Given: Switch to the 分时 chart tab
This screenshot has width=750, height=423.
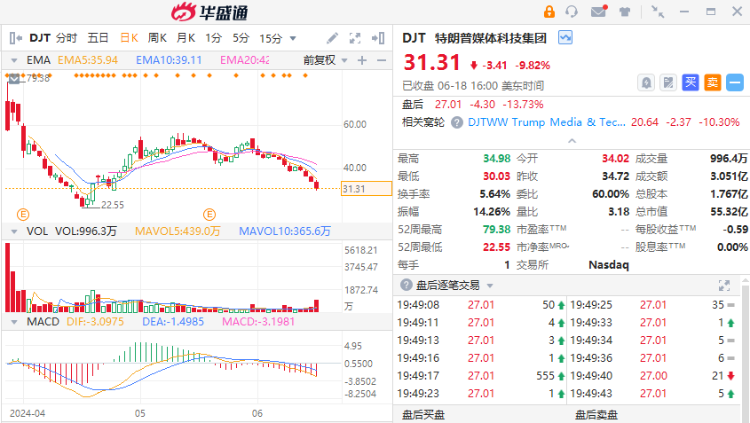Looking at the screenshot, I should point(66,38).
